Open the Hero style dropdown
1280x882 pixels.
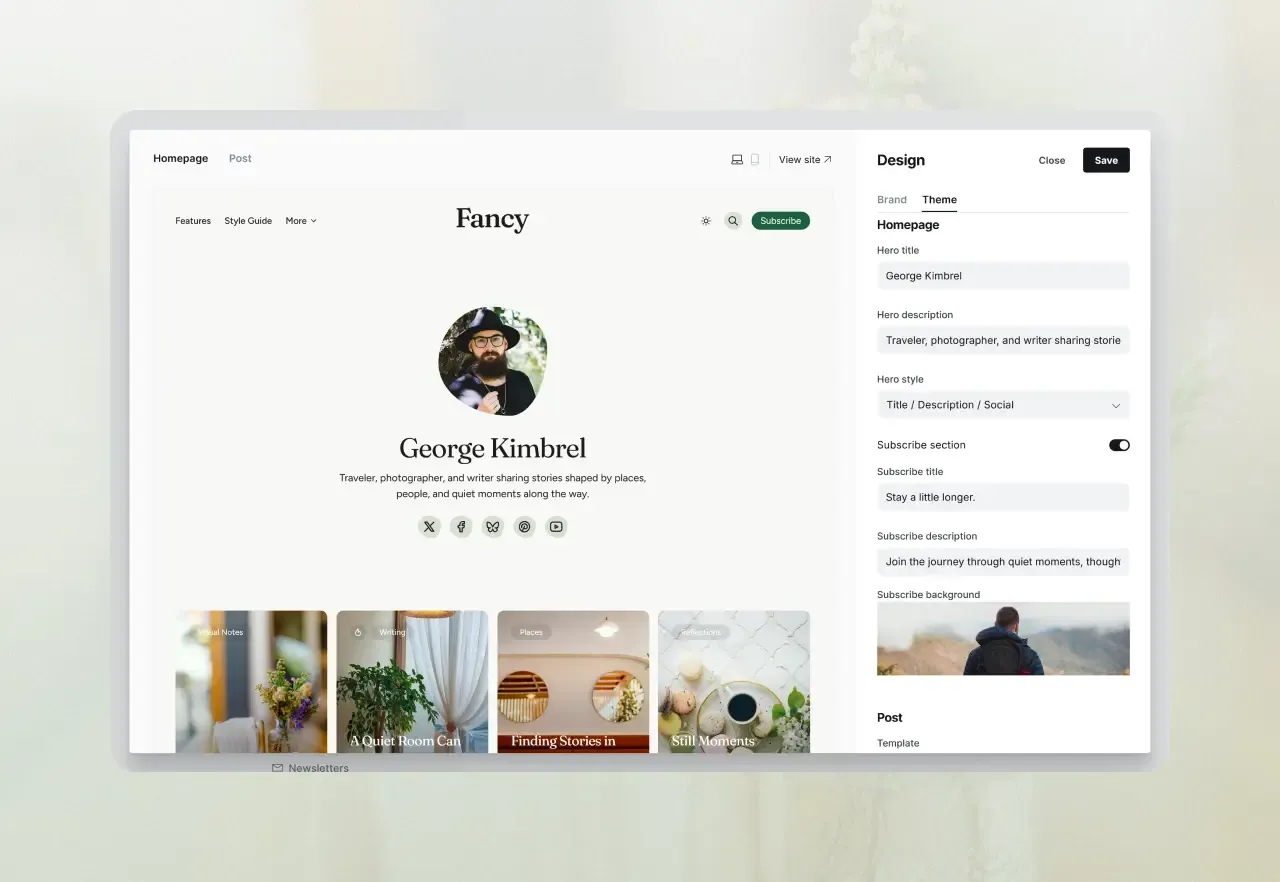pyautogui.click(x=1002, y=405)
